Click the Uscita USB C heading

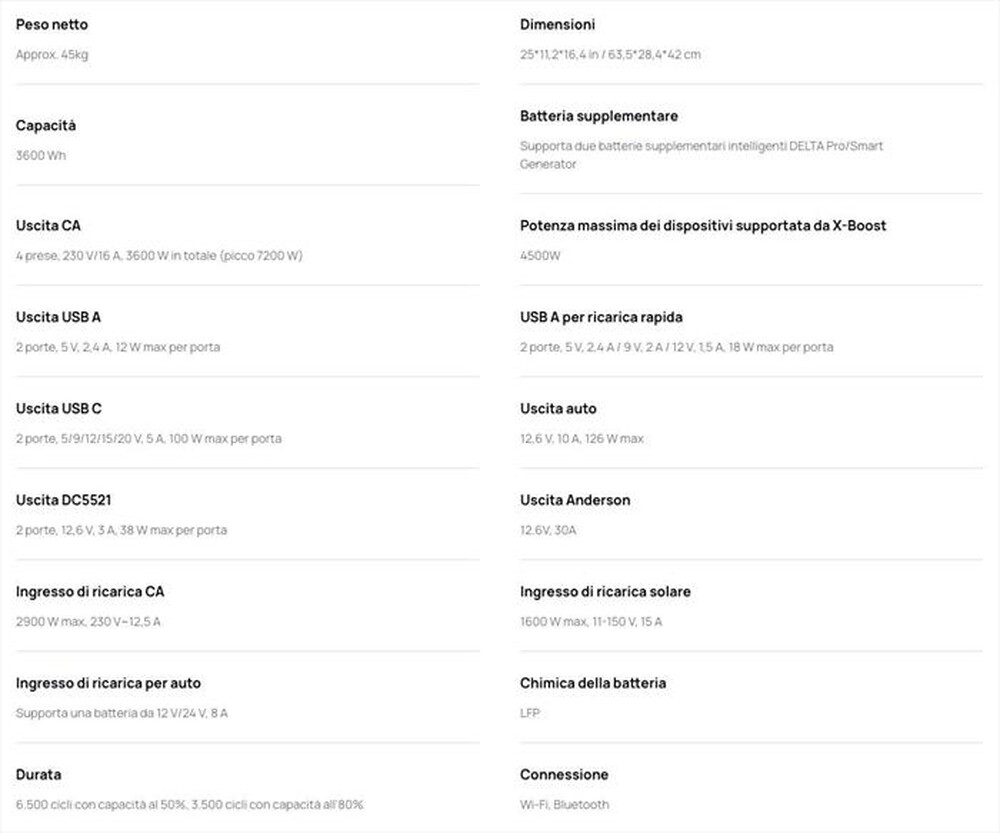click(58, 409)
